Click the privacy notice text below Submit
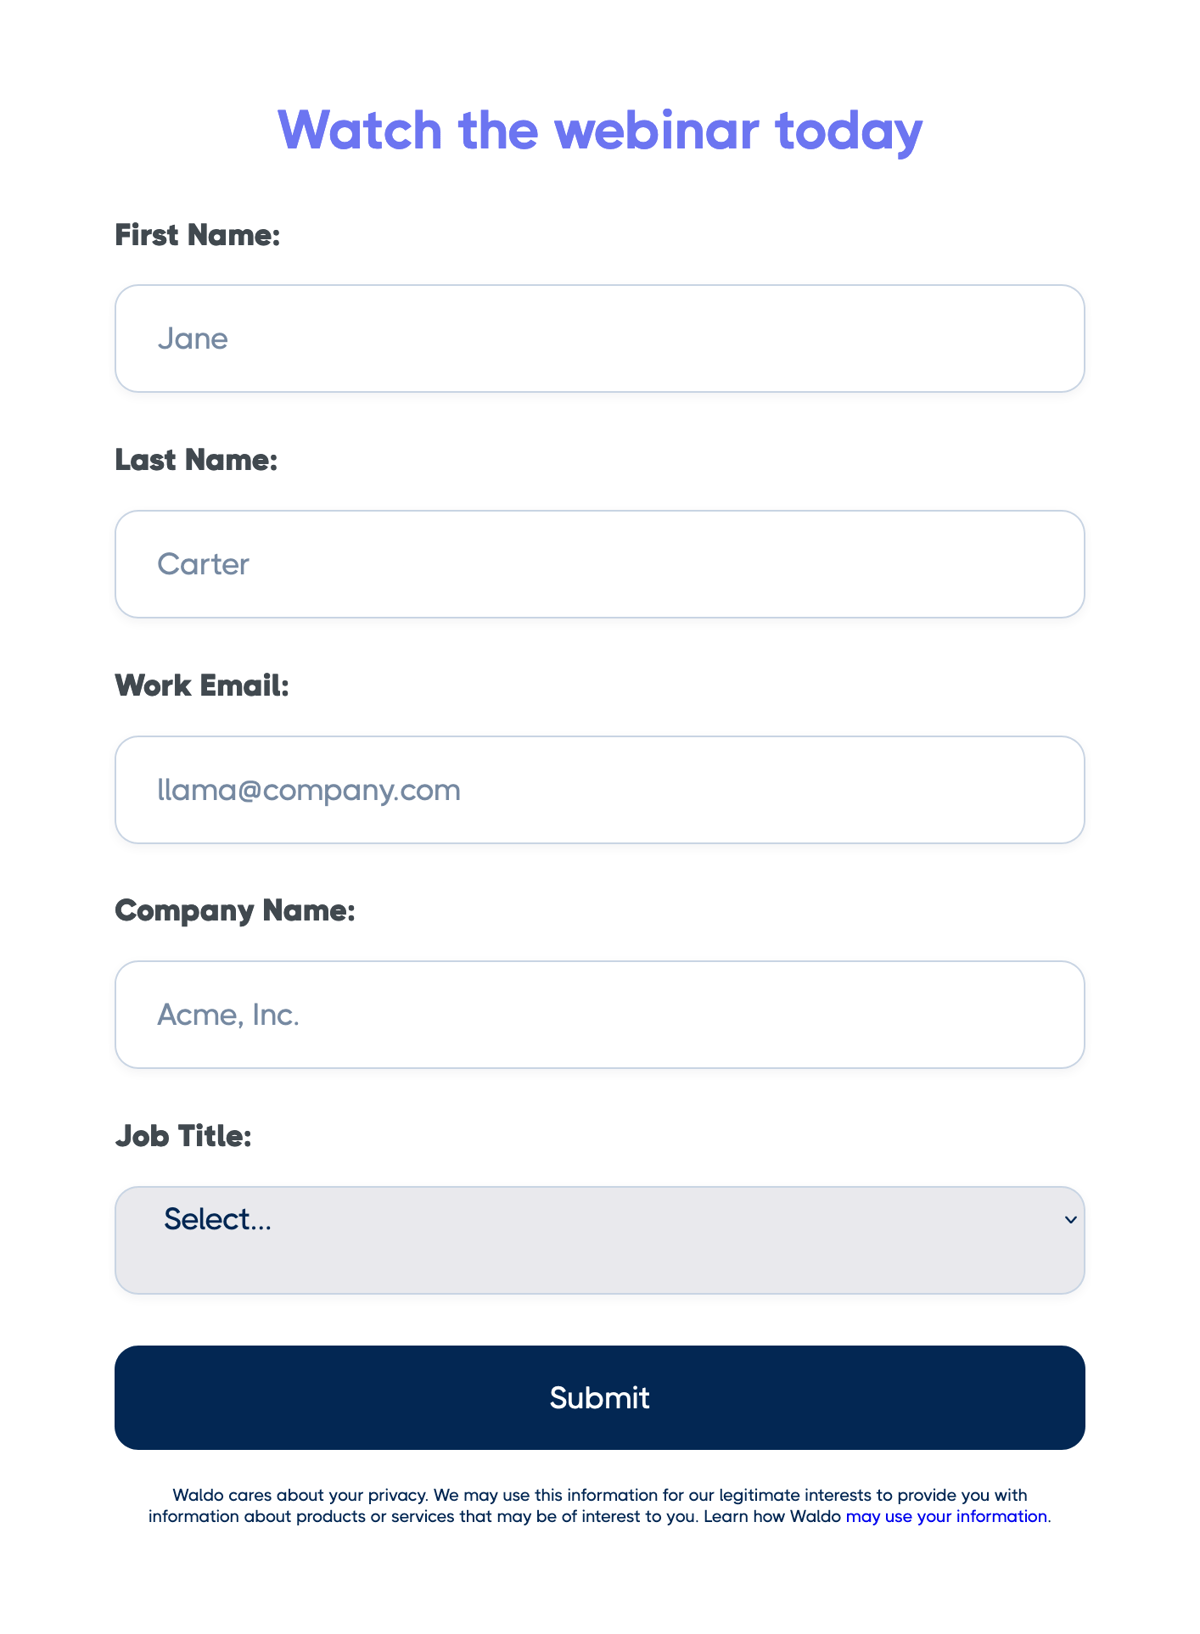This screenshot has width=1200, height=1634. 600,1505
